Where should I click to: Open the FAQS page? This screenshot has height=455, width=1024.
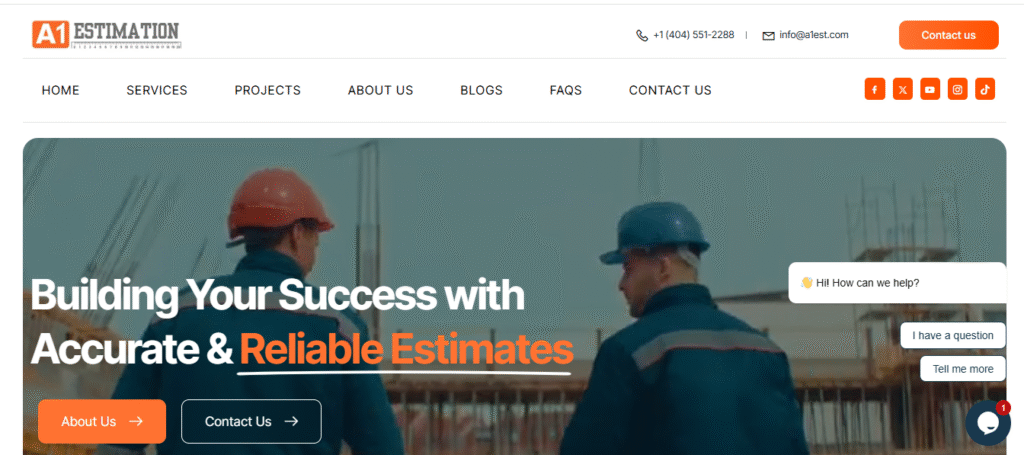tap(566, 91)
